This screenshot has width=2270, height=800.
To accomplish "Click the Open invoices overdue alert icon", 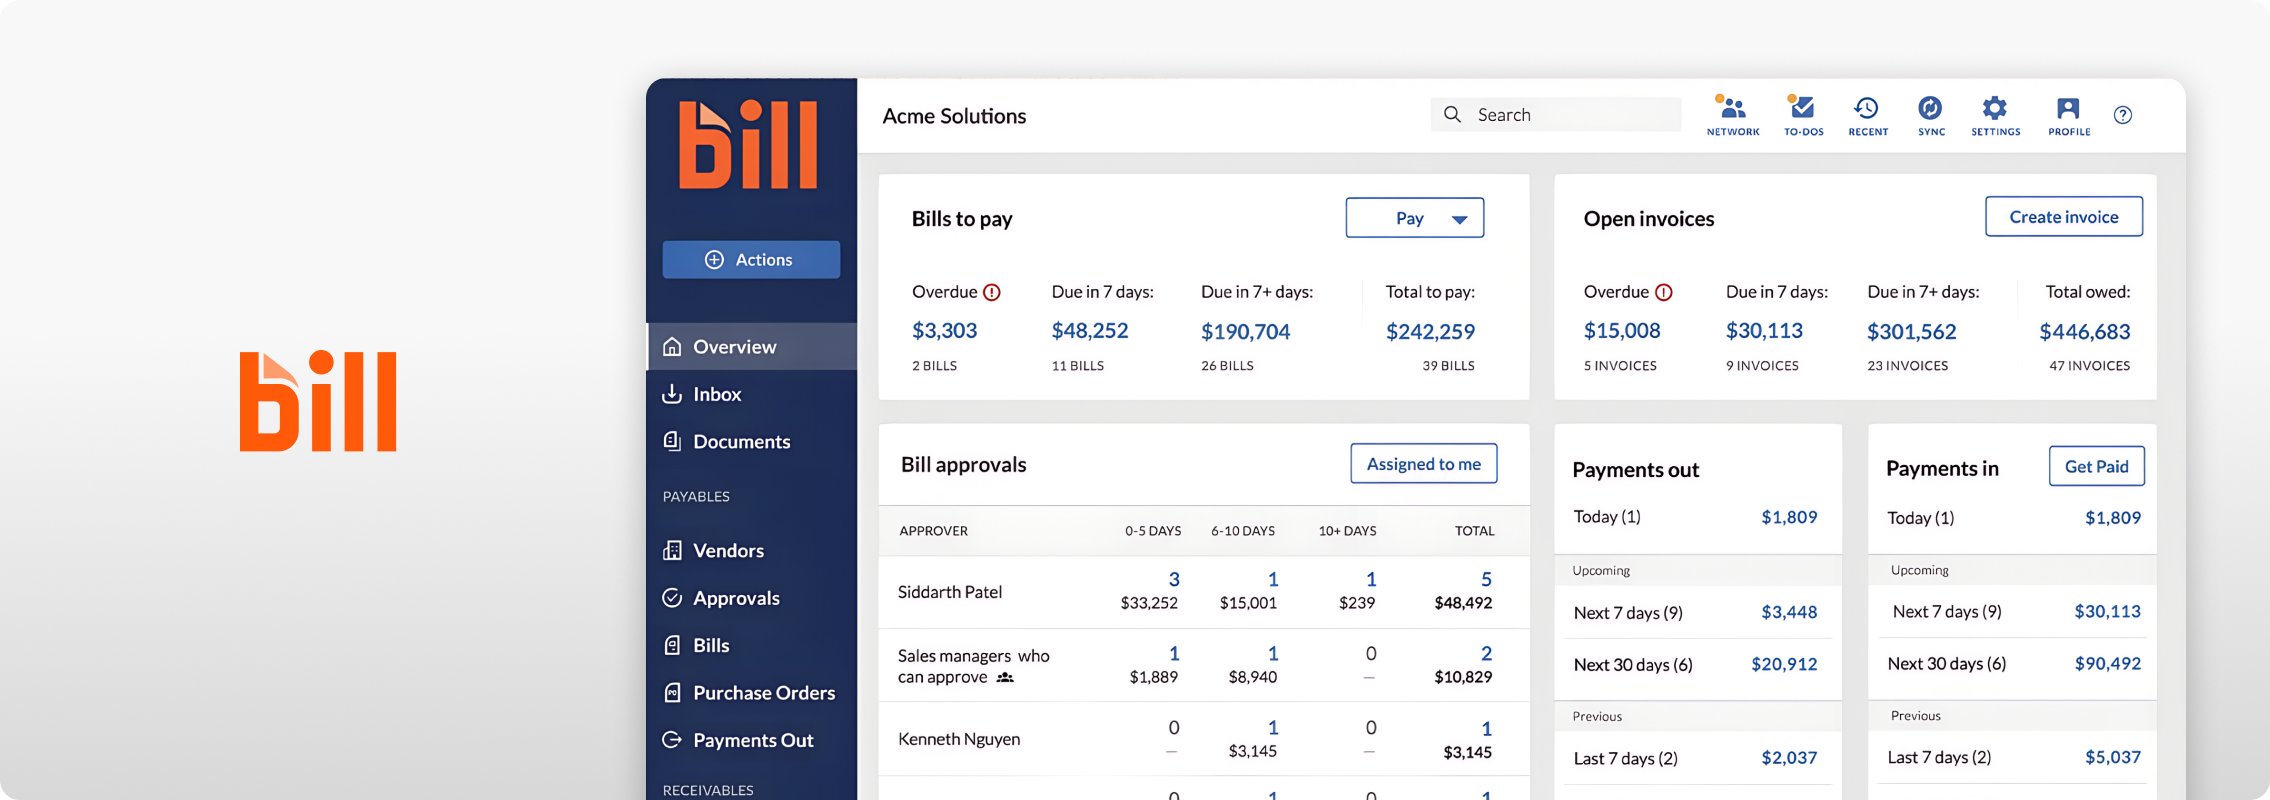I will click(x=1663, y=292).
